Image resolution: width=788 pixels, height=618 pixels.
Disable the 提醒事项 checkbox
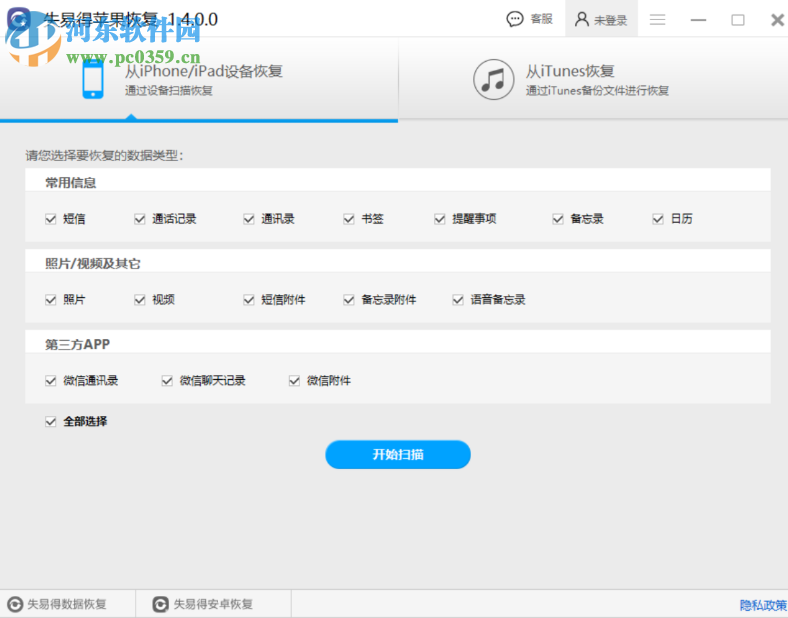(440, 219)
